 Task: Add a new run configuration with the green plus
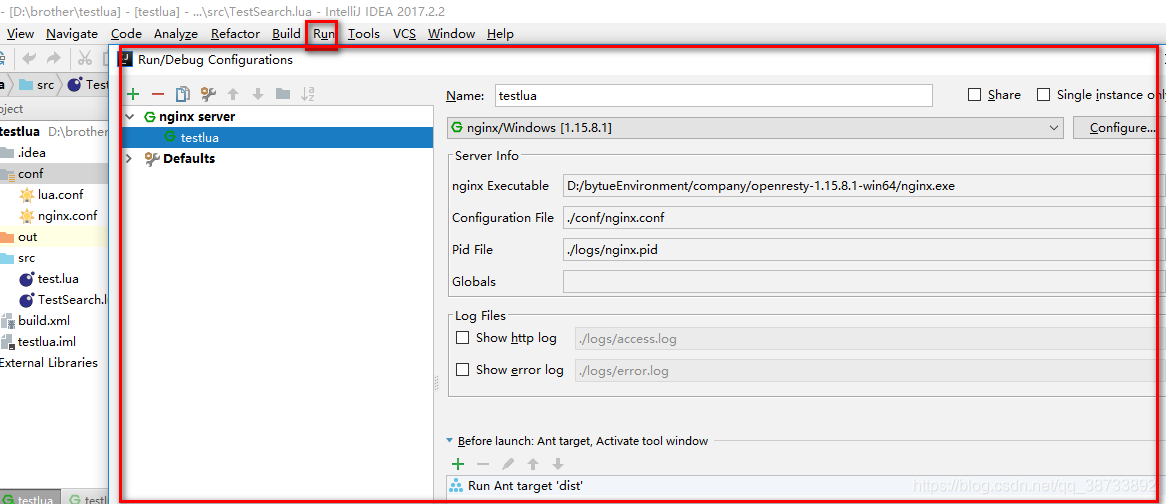coord(133,94)
